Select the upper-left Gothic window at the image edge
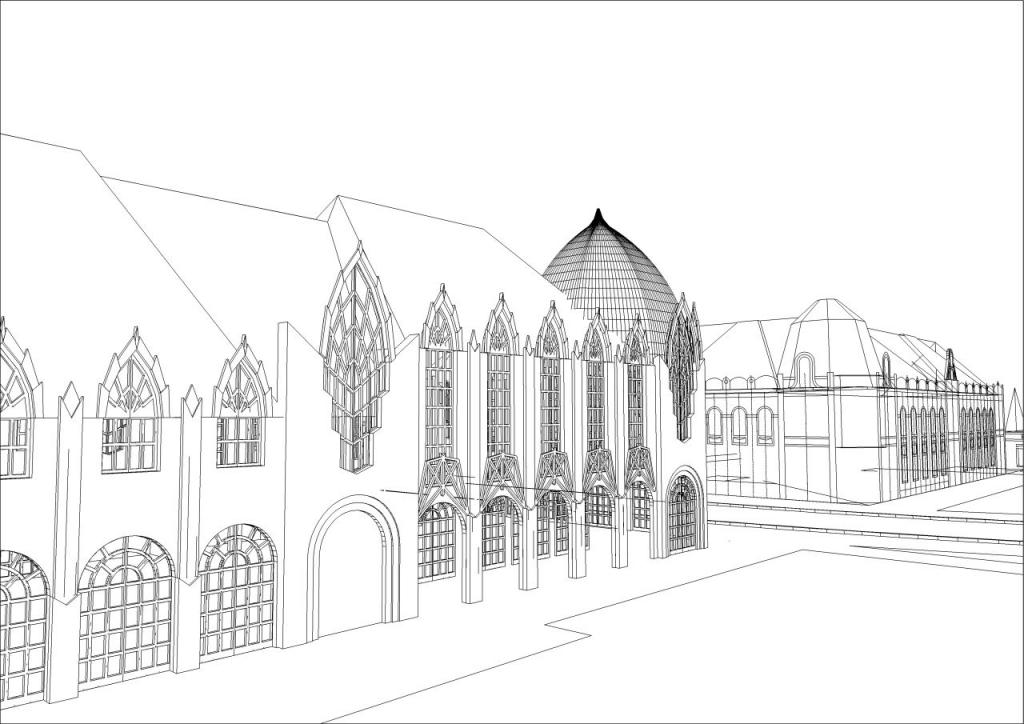 [x=14, y=410]
